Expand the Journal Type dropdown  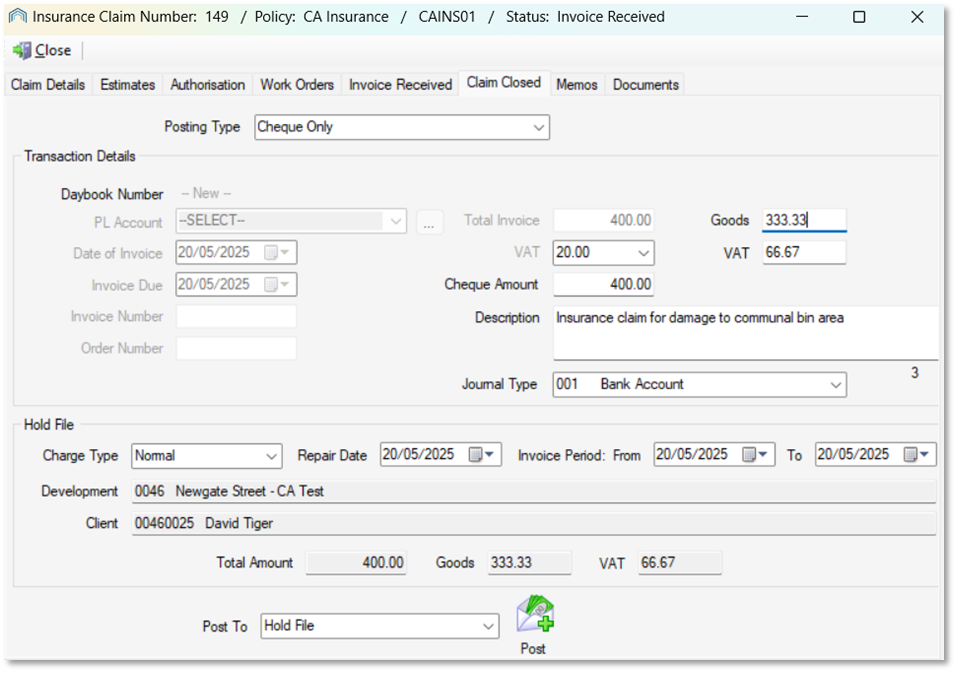836,385
